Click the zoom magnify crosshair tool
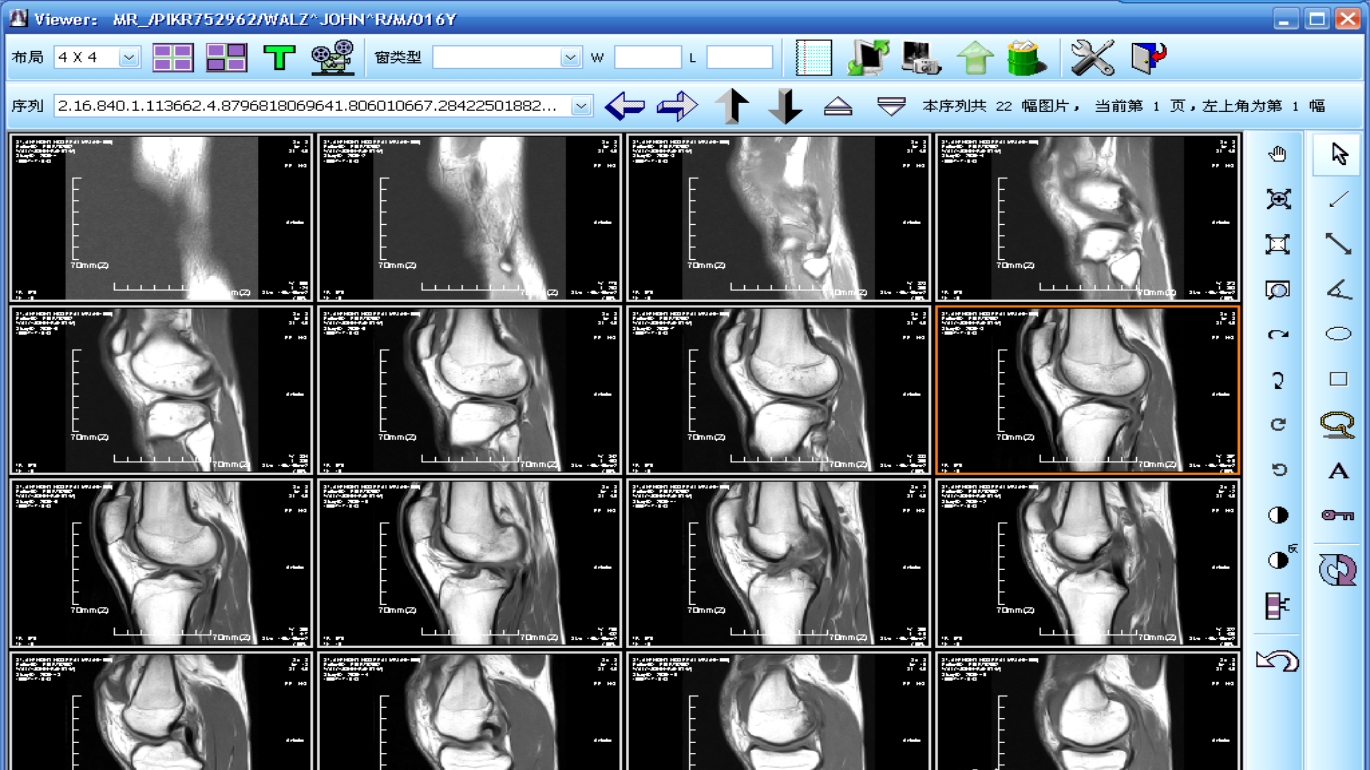The width and height of the screenshot is (1370, 770). pyautogui.click(x=1277, y=199)
